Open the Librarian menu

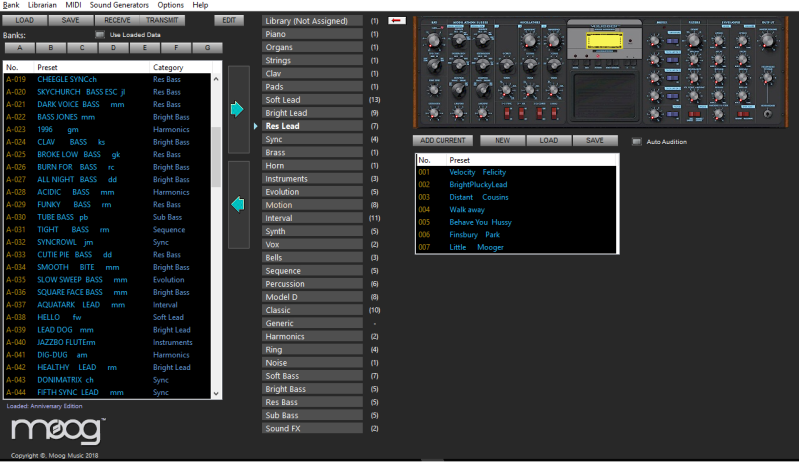click(42, 5)
